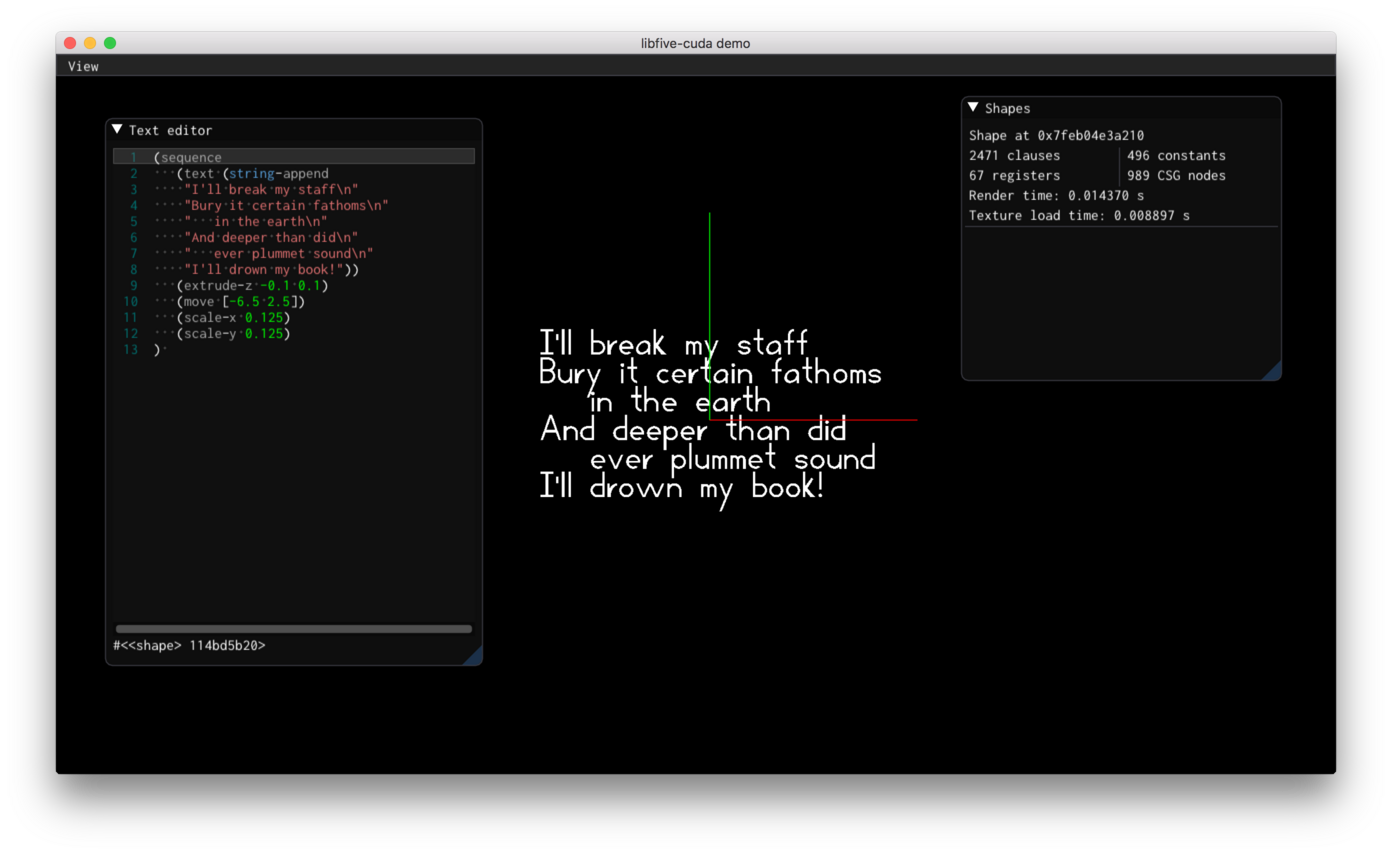Click rendered 'I'll drown my book!' in viewport
Viewport: 1392px width, 854px height.
click(x=681, y=488)
